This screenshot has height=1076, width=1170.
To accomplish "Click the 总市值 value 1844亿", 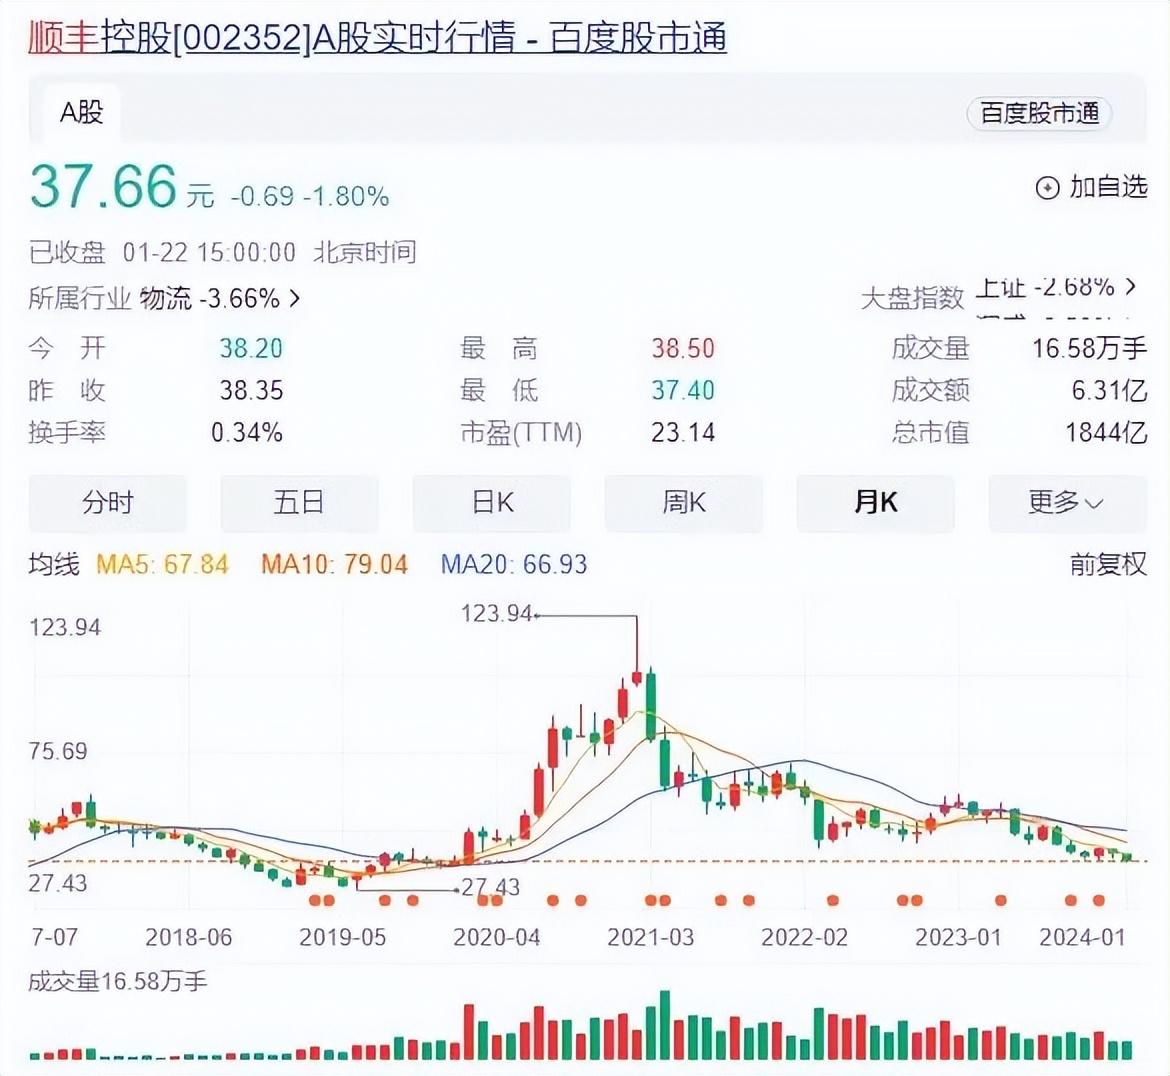I will pyautogui.click(x=1106, y=433).
